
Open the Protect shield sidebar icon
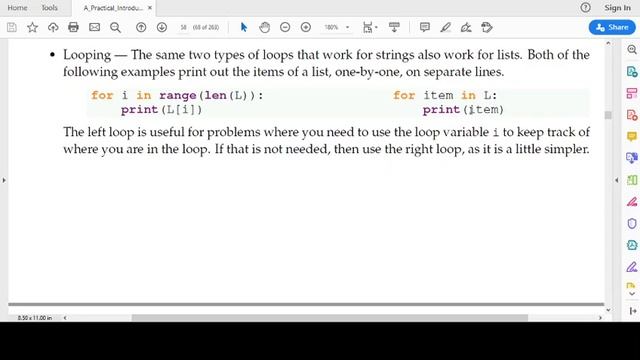pos(632,223)
